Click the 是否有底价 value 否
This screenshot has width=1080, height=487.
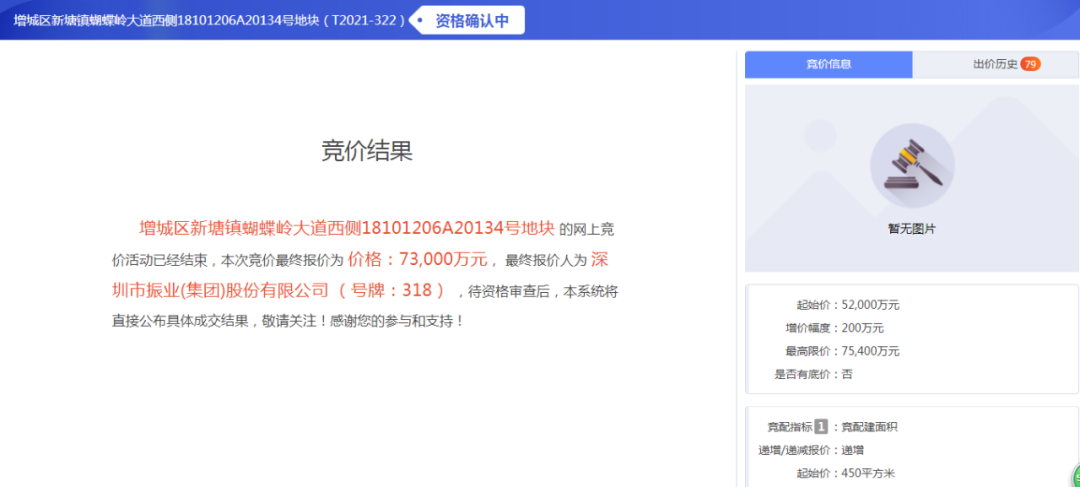pyautogui.click(x=847, y=374)
